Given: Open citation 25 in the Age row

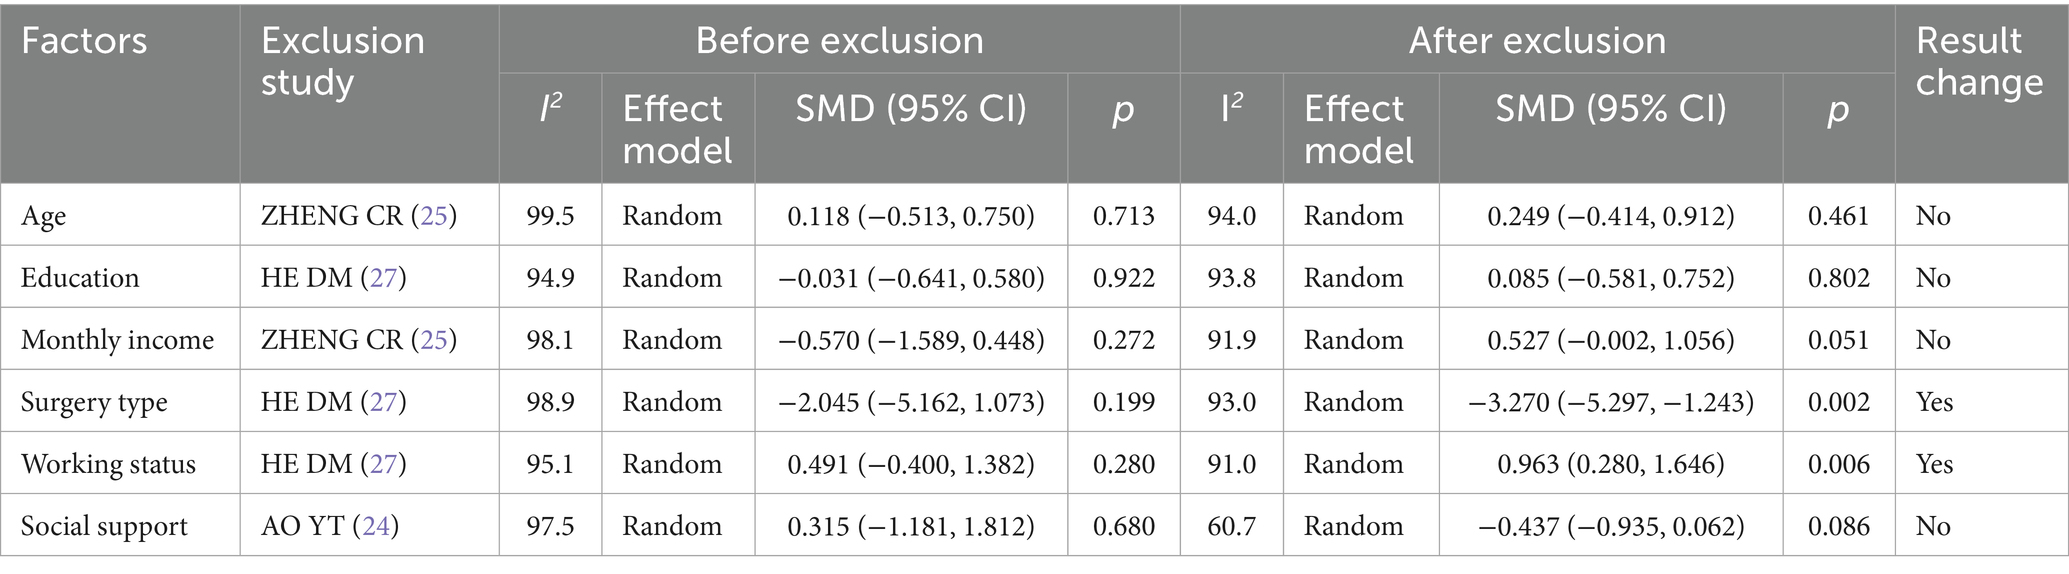Looking at the screenshot, I should 434,216.
